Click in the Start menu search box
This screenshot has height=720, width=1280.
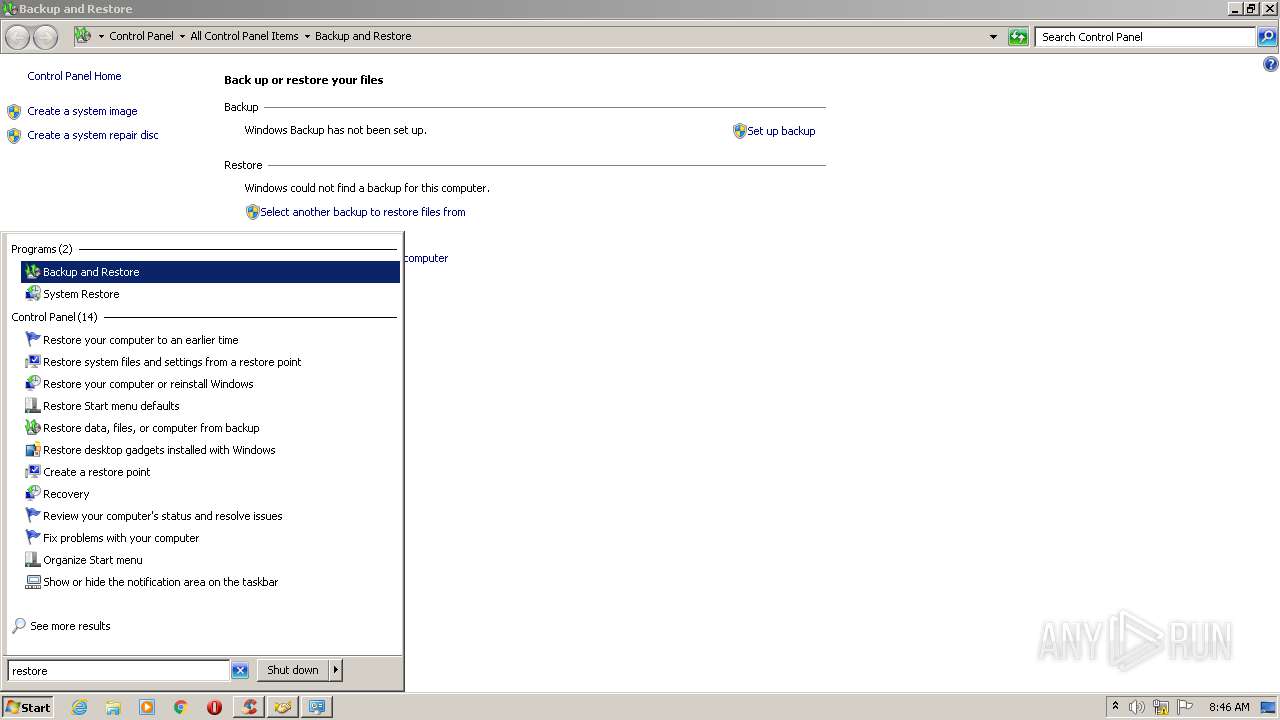(119, 671)
